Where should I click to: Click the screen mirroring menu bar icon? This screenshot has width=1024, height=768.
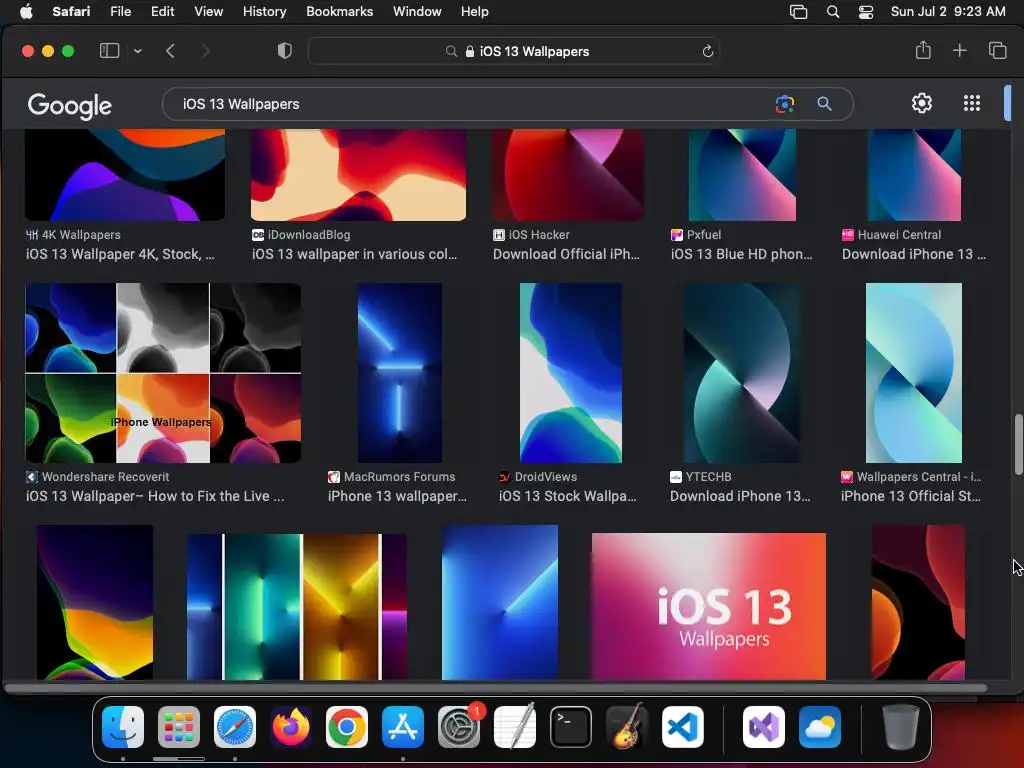[x=798, y=12]
